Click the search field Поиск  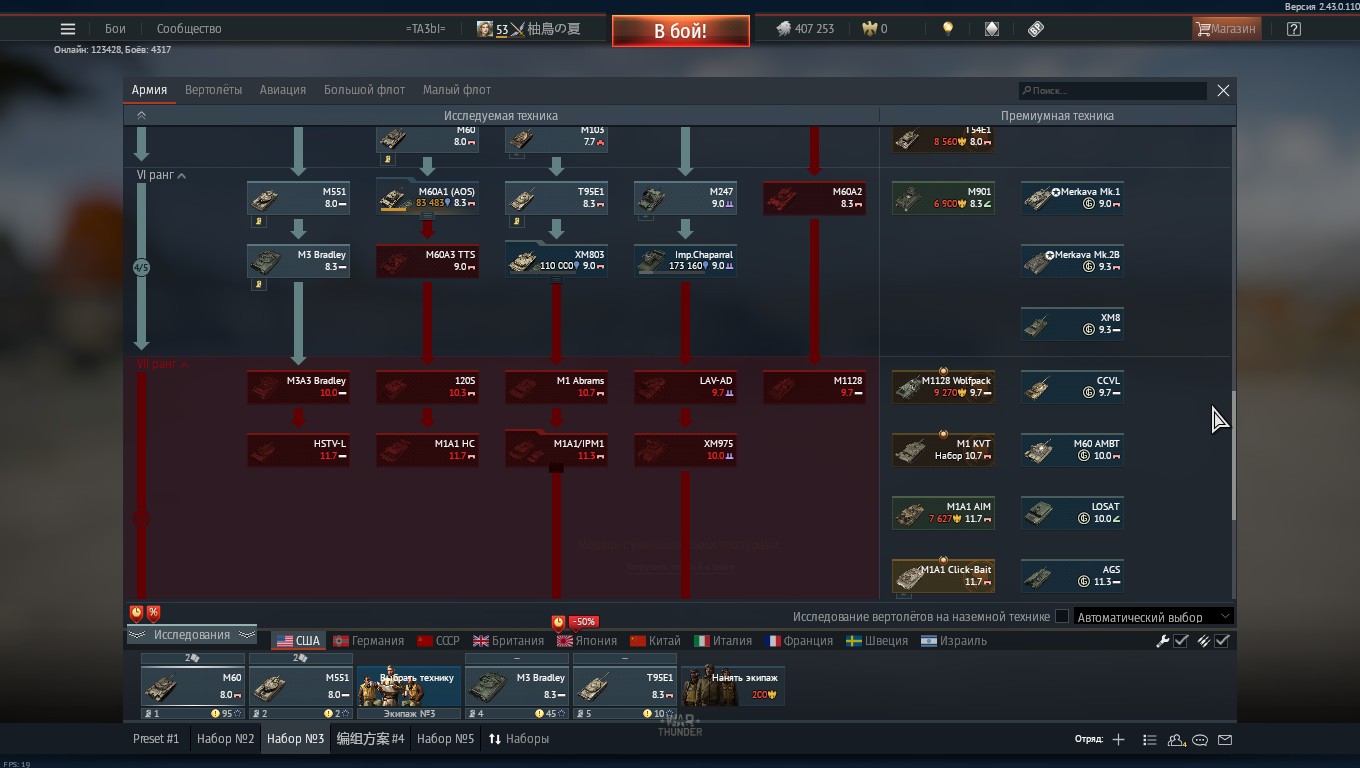(1113, 91)
